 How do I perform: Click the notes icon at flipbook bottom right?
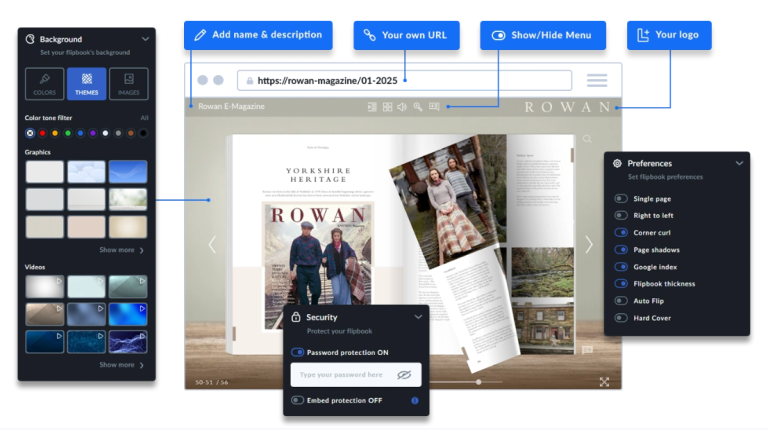tap(587, 350)
